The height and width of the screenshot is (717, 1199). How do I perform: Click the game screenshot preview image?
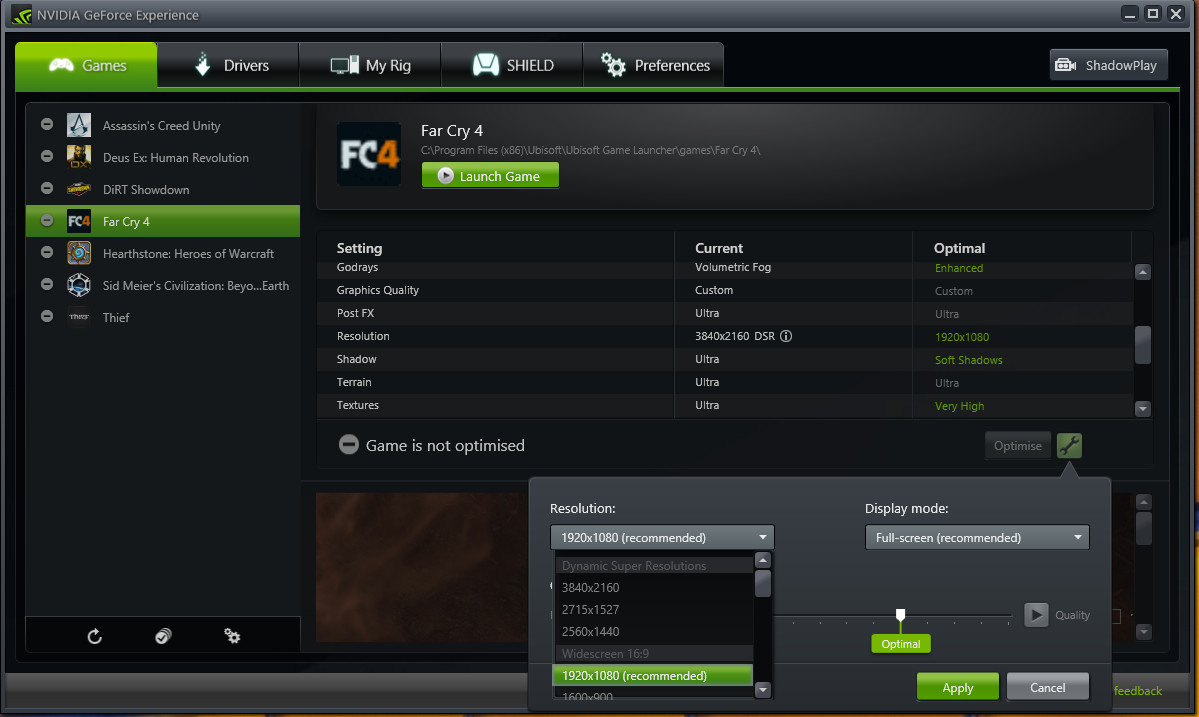pyautogui.click(x=422, y=567)
